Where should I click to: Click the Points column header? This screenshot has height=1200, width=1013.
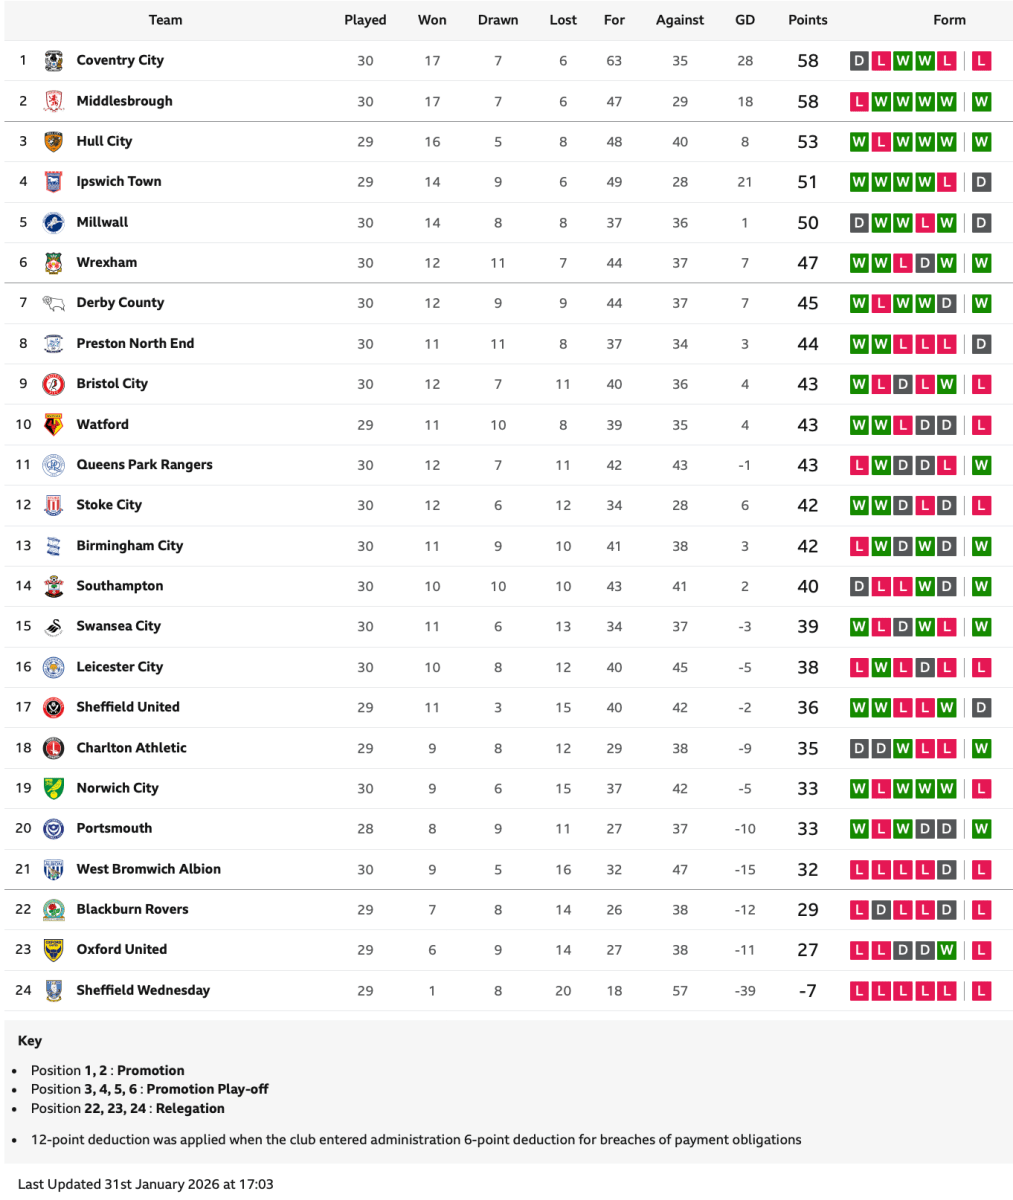807,20
